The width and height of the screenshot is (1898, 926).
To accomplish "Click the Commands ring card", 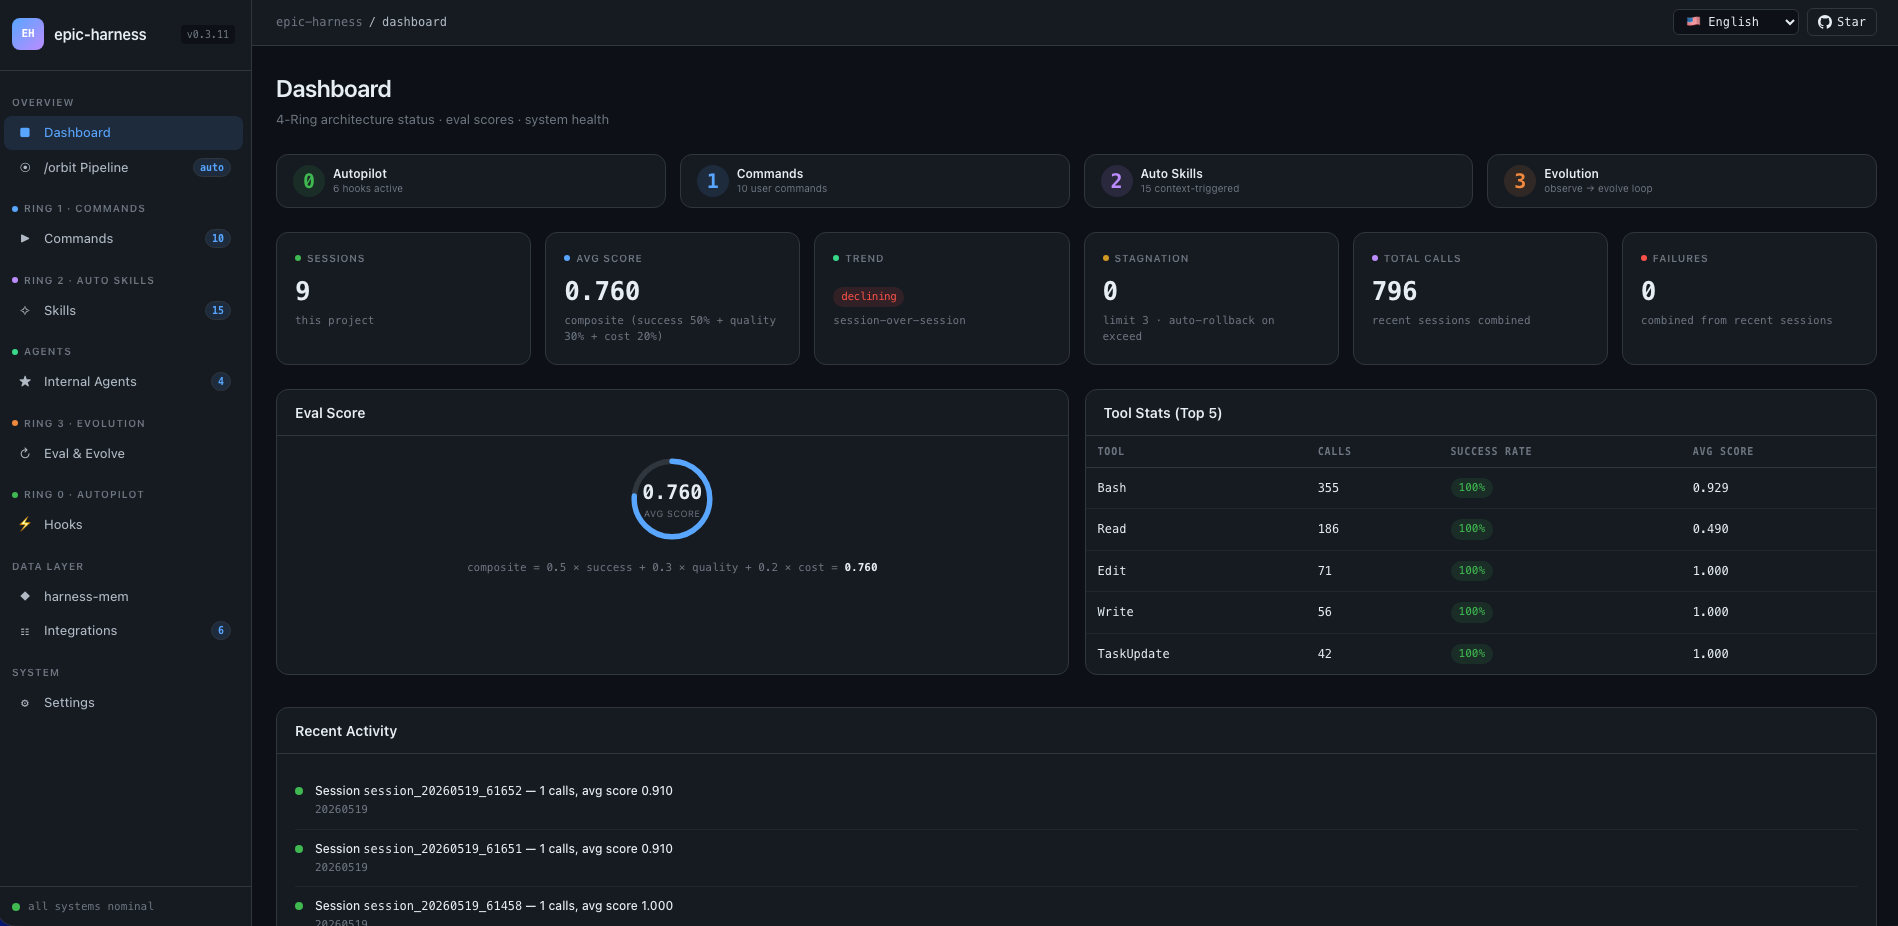I will click(x=875, y=181).
